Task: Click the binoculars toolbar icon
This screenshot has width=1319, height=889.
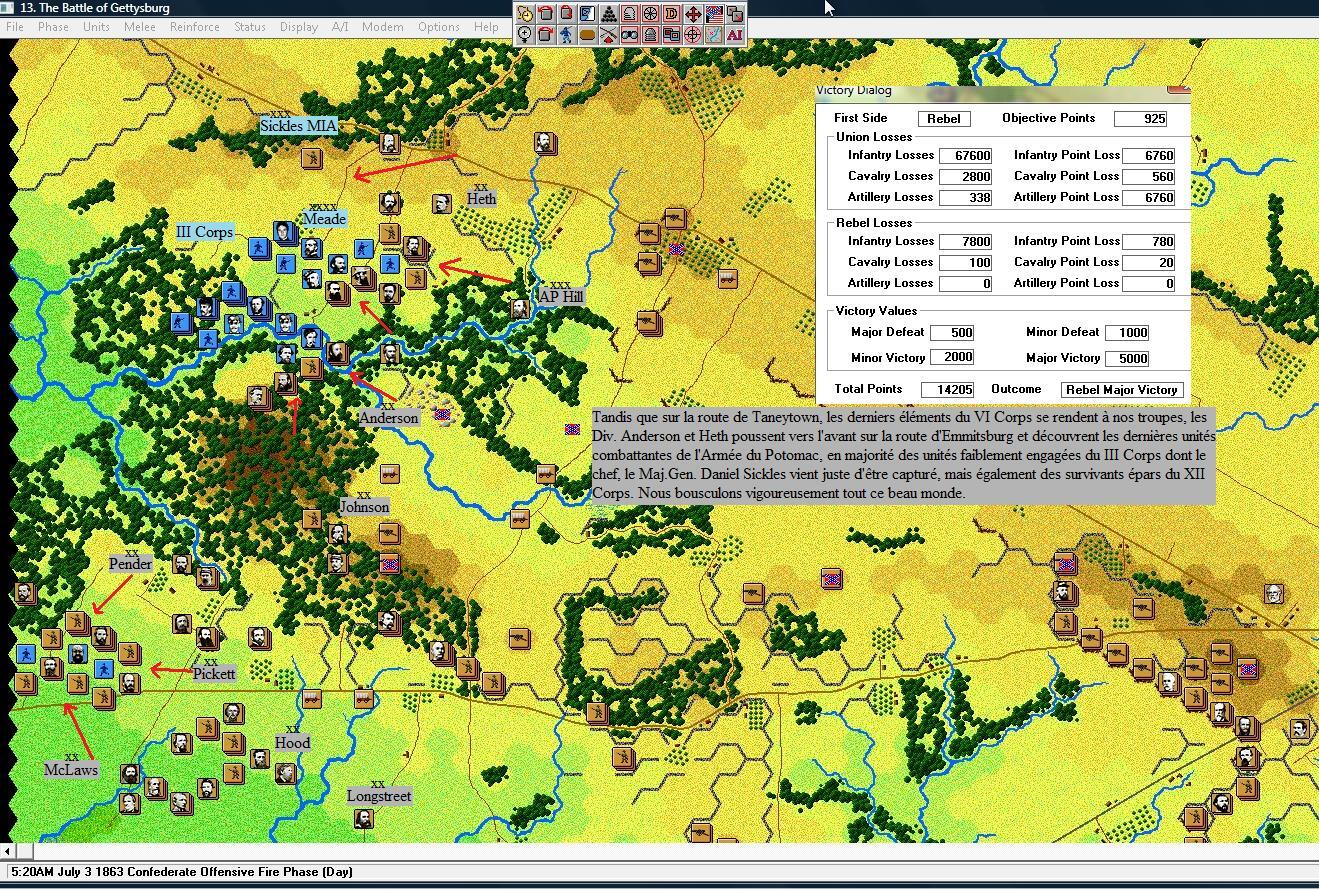Action: [629, 35]
